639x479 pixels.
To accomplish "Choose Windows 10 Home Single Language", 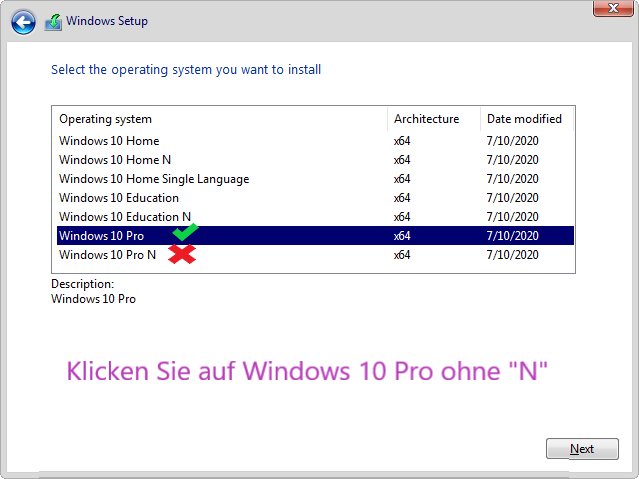I will pyautogui.click(x=315, y=179).
